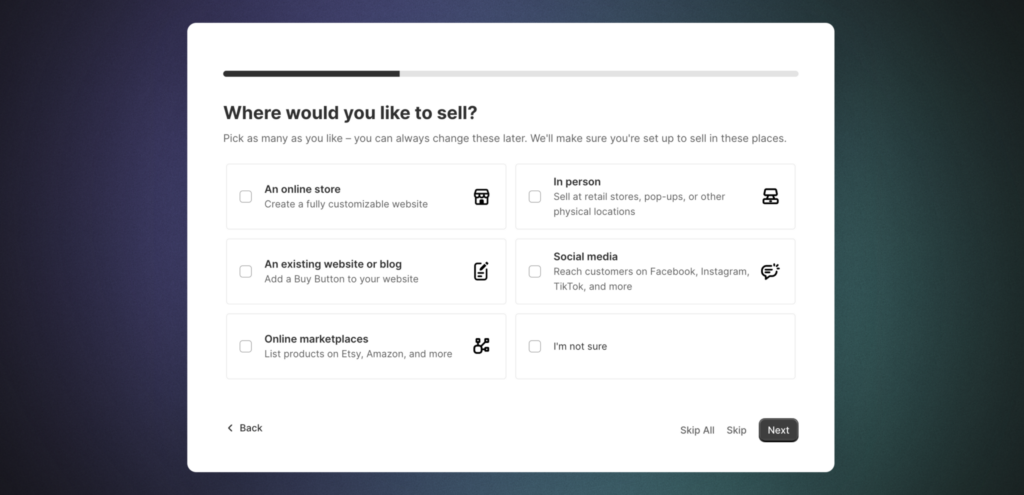
Task: Go Back to the previous step
Action: [x=250, y=428]
